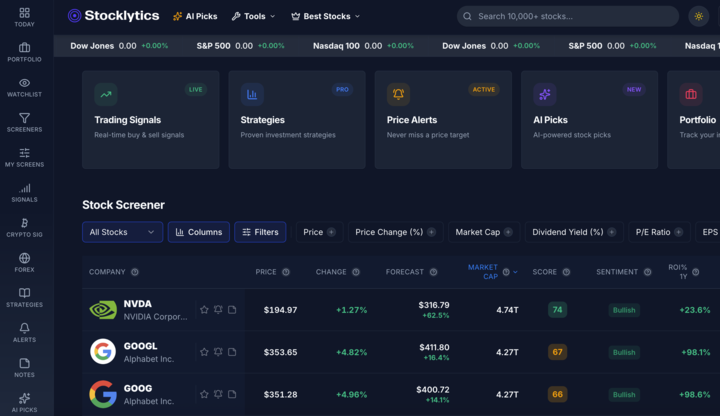Viewport: 720px width, 416px height.
Task: Open the Notes sidebar icon
Action: pos(24,367)
